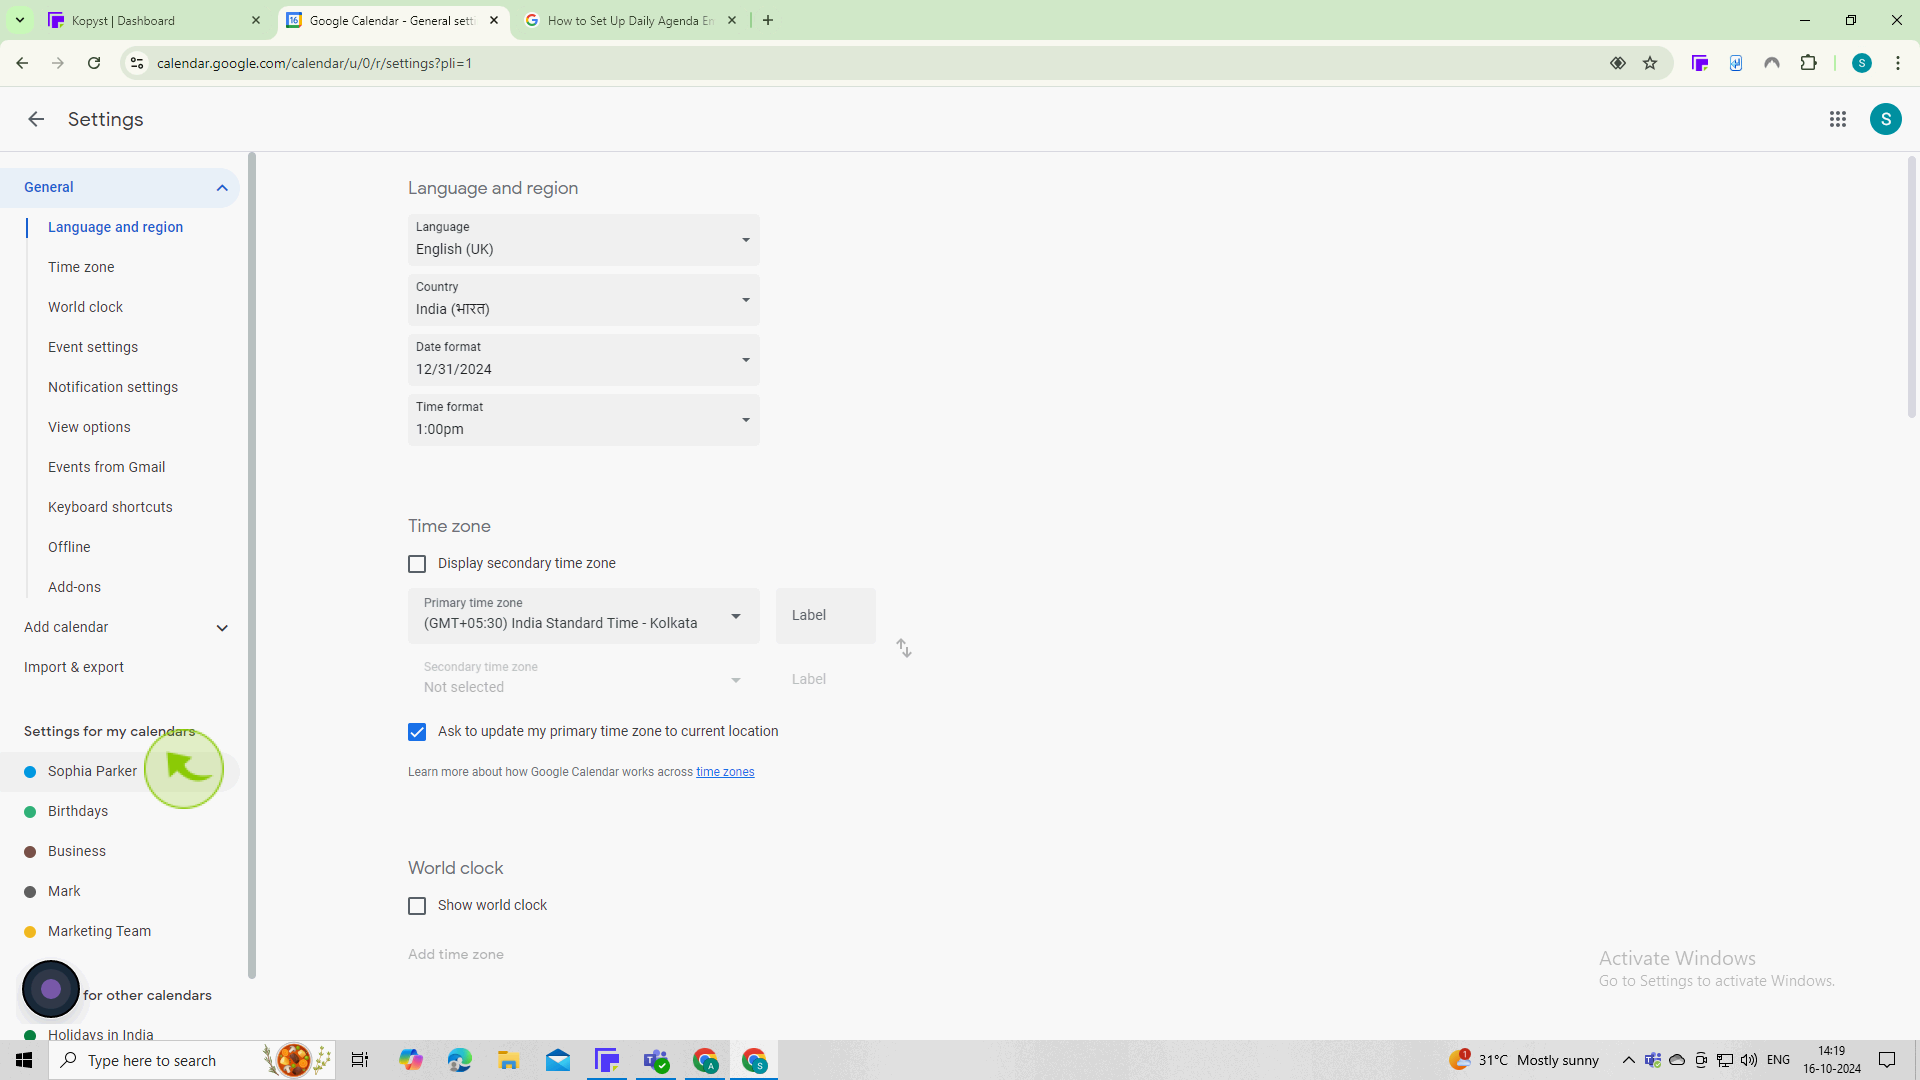Open new browser tab
Viewport: 1920px width, 1080px height.
click(768, 20)
